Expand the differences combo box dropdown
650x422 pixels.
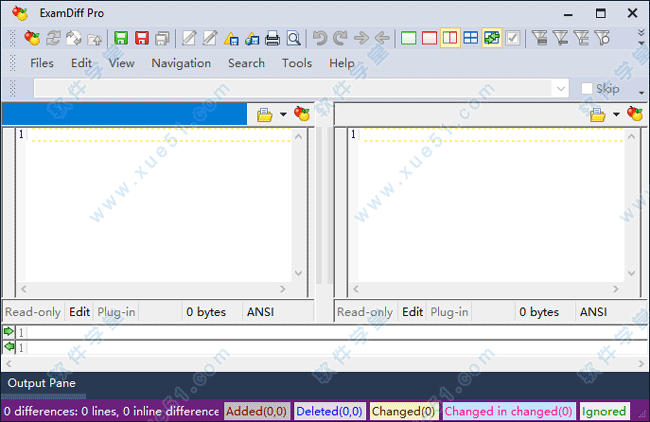pos(561,88)
